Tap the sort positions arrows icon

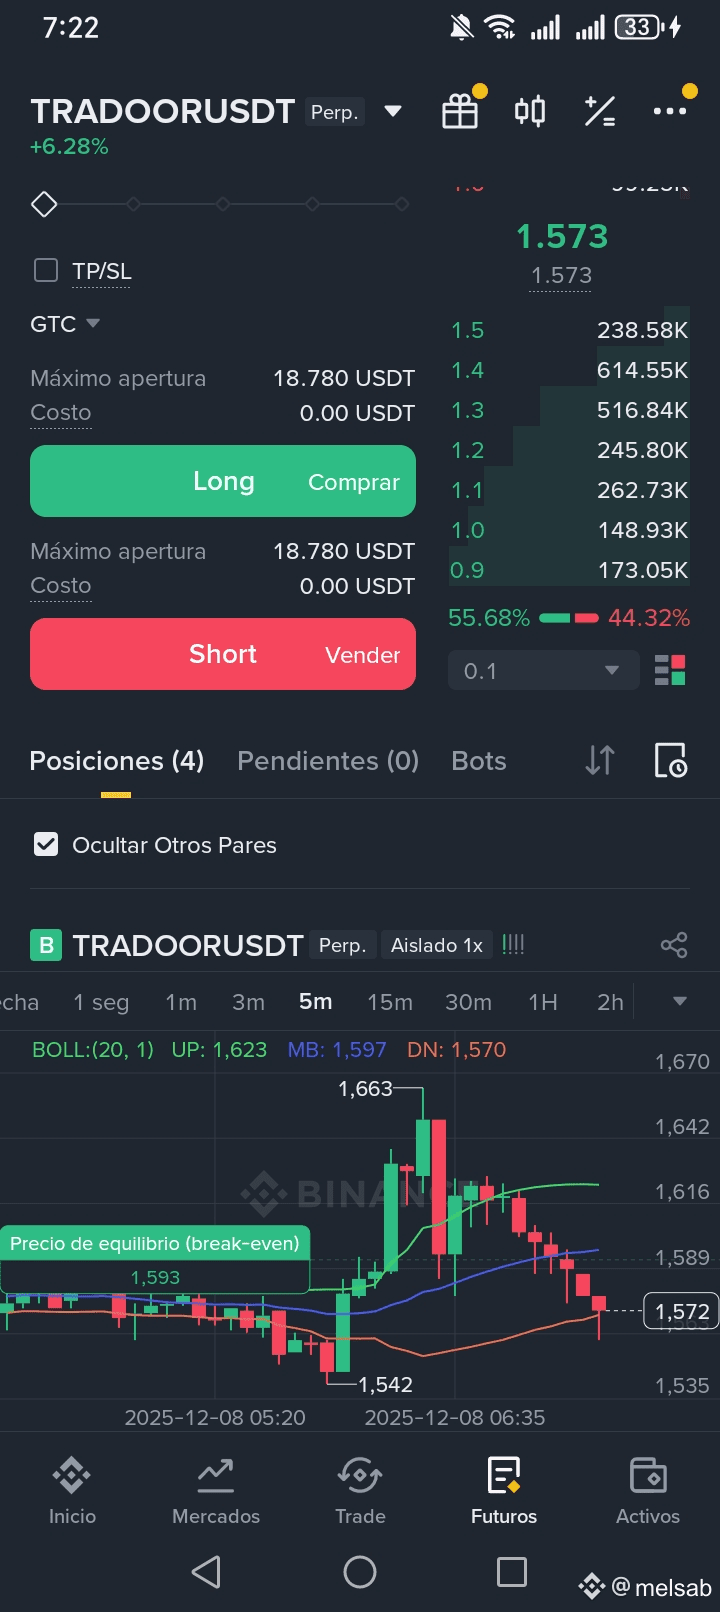pos(600,761)
